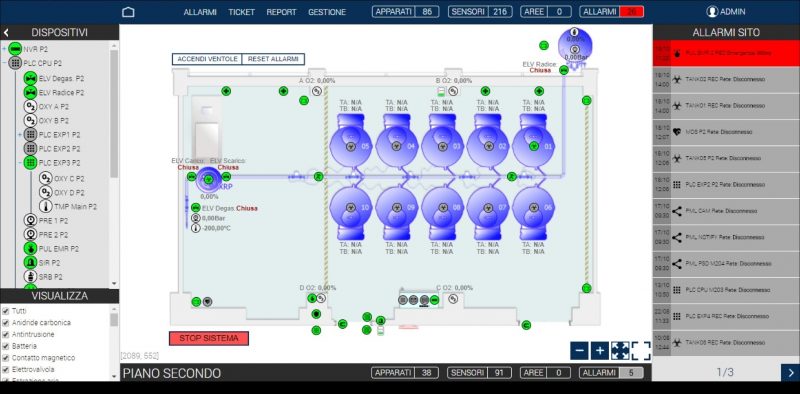Toggle the Batteria checkbox
This screenshot has height=394, width=800.
click(6, 346)
